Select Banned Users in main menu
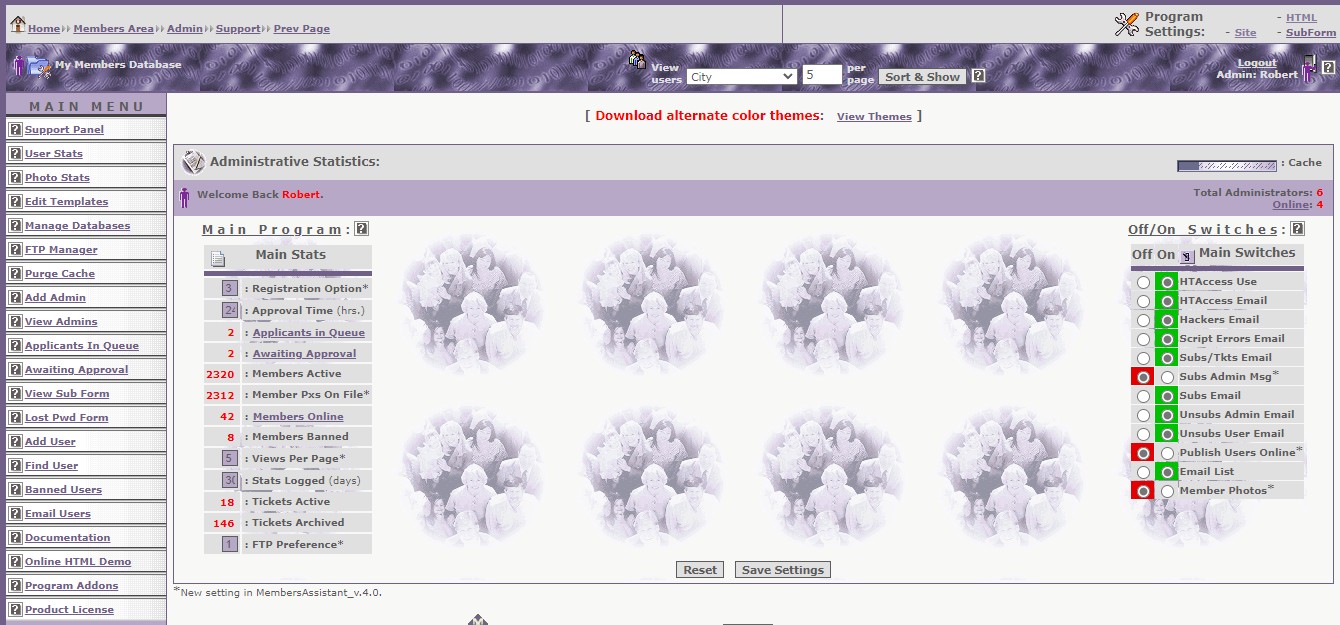Screen dimensions: 1340x625 click(x=63, y=490)
